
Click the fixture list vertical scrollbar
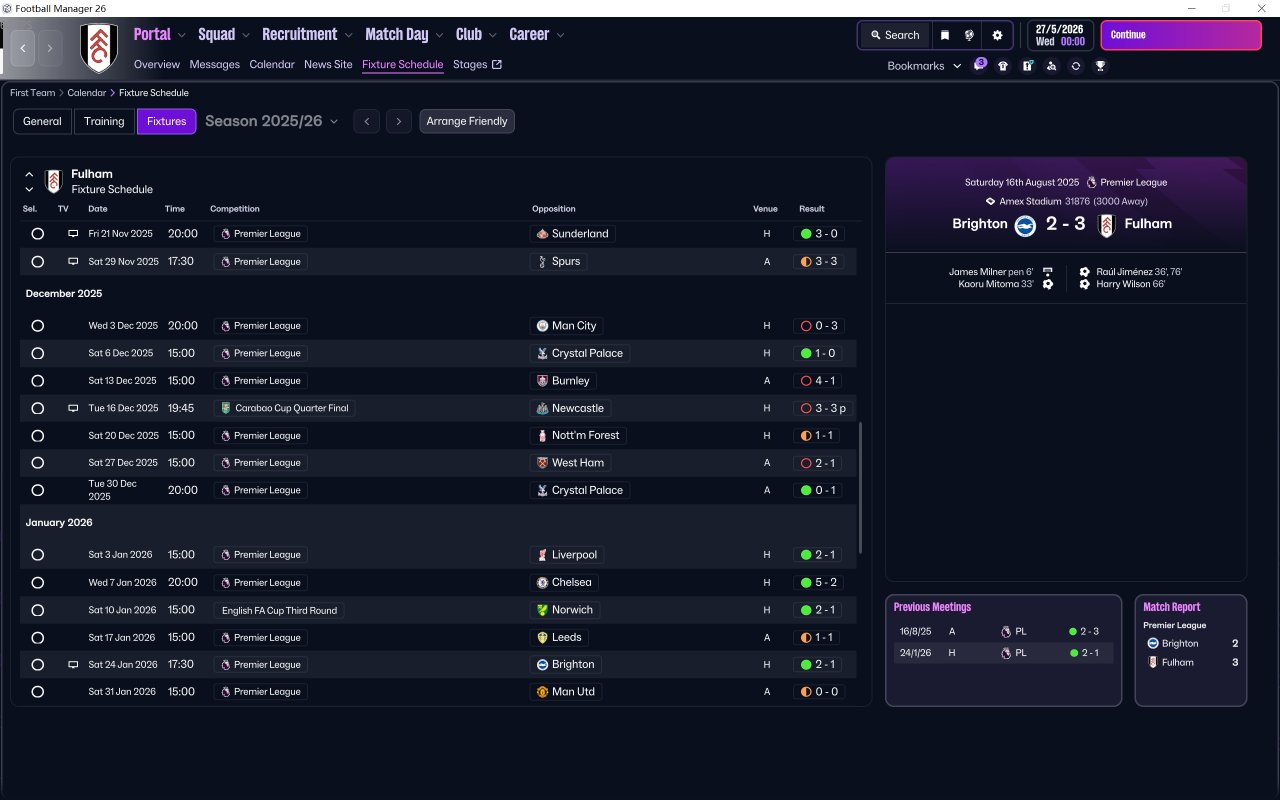[860, 487]
